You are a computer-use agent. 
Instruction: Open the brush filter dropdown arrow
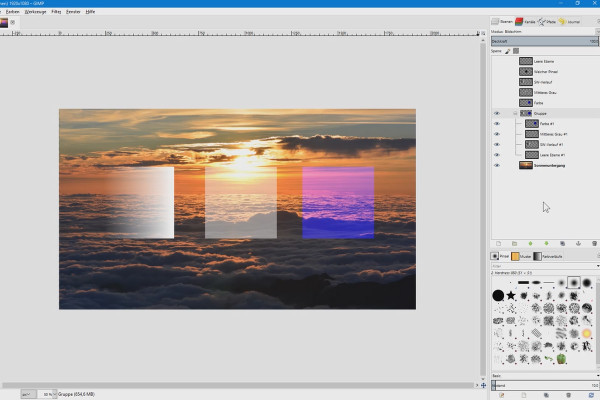pos(598,266)
